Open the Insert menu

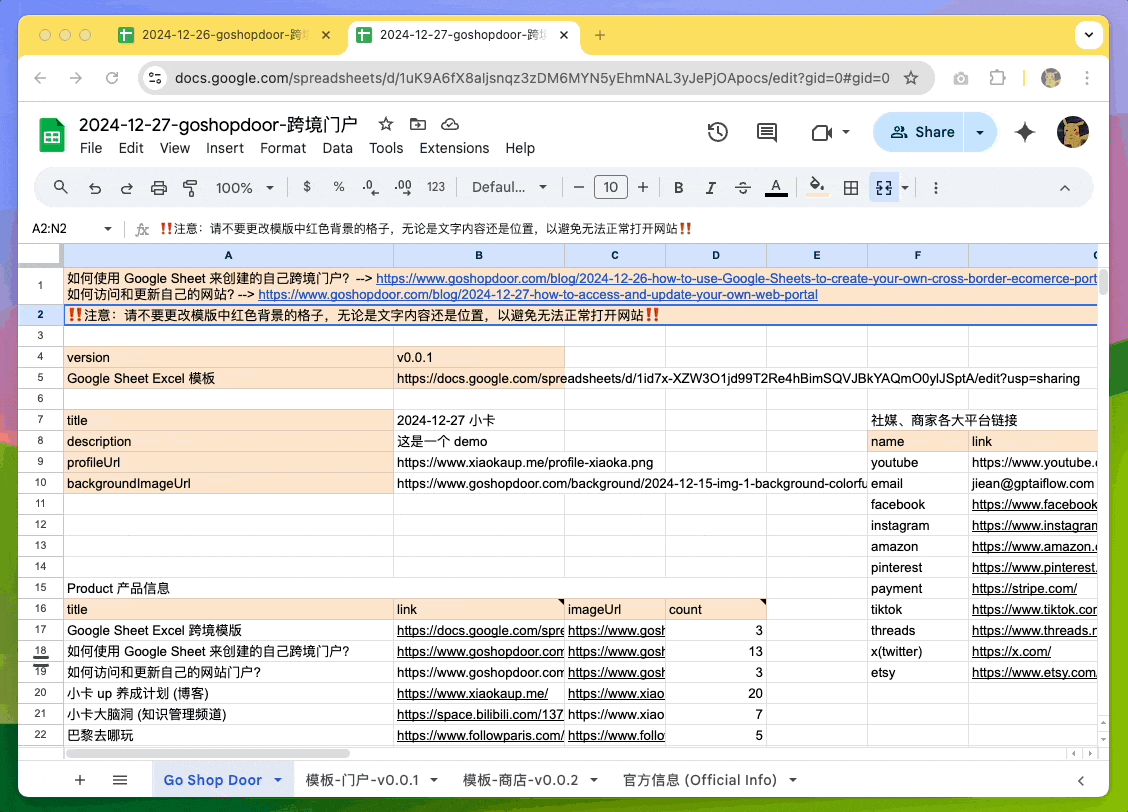pyautogui.click(x=225, y=148)
